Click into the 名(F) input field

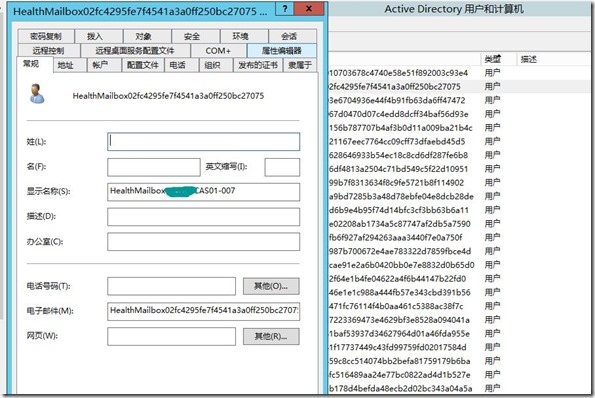point(154,167)
